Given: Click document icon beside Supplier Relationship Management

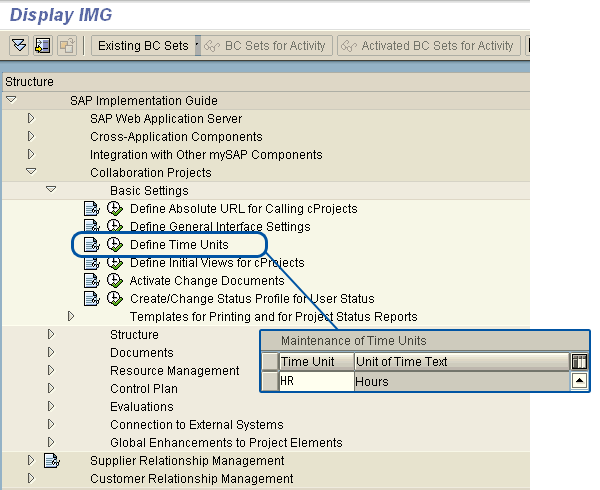Looking at the screenshot, I should [52, 460].
